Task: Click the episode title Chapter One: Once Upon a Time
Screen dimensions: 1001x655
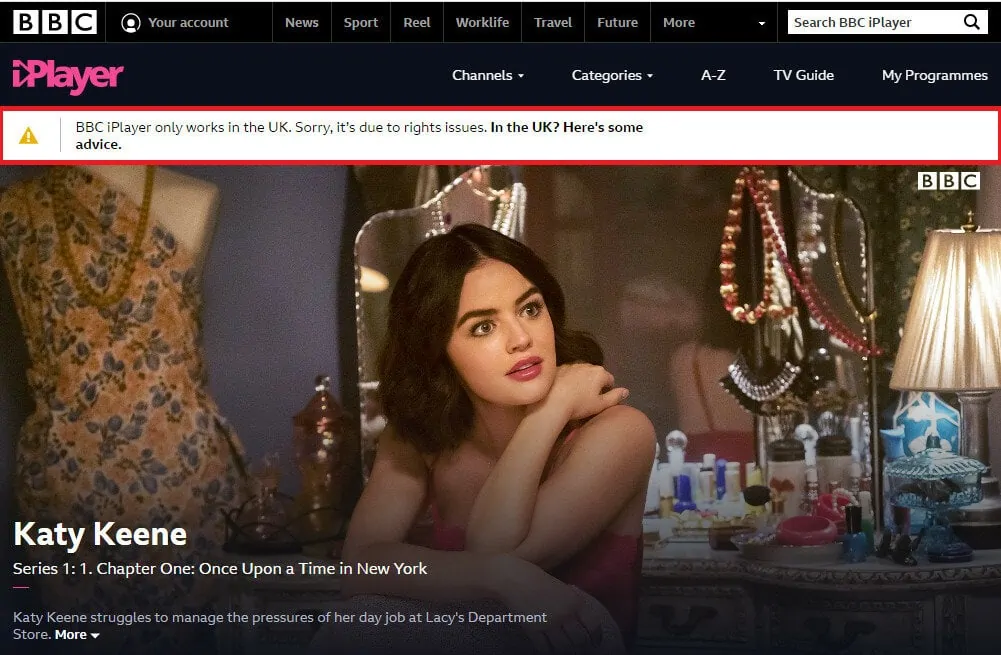Action: coord(220,568)
